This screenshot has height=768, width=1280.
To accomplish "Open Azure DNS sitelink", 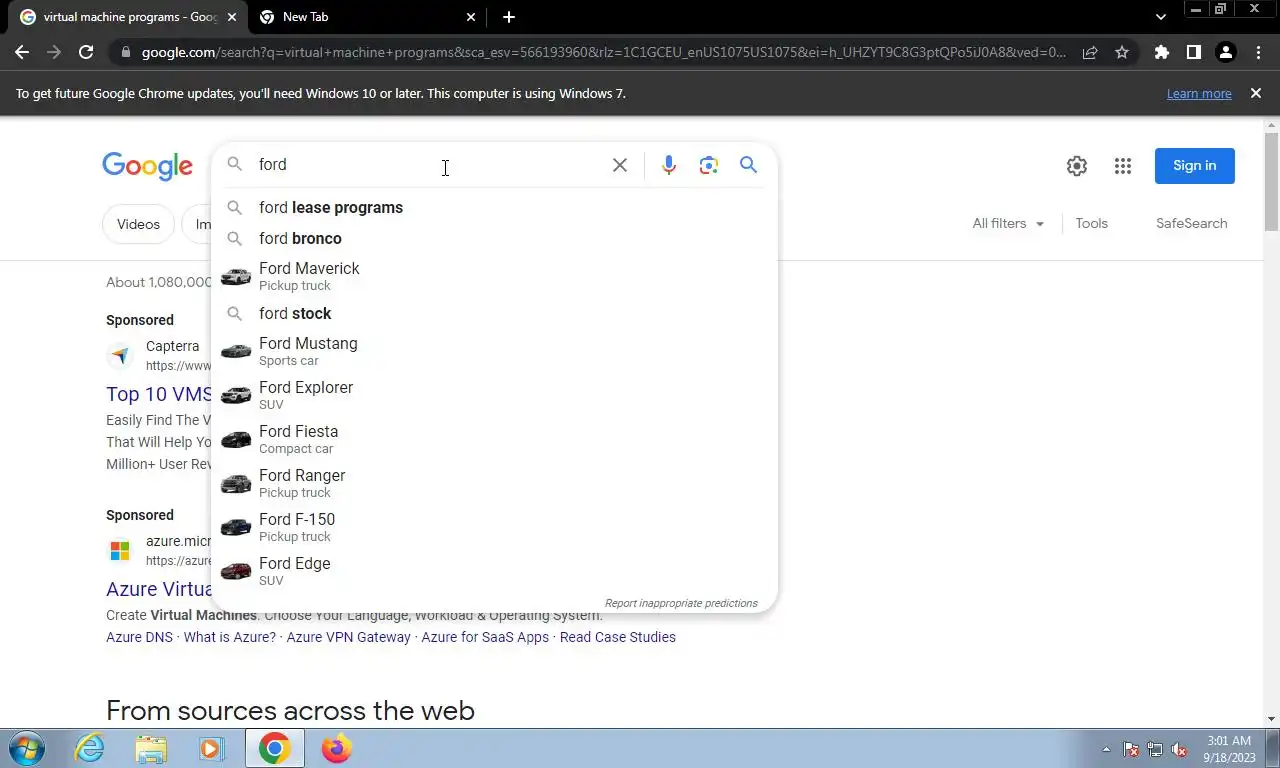I will 139,637.
